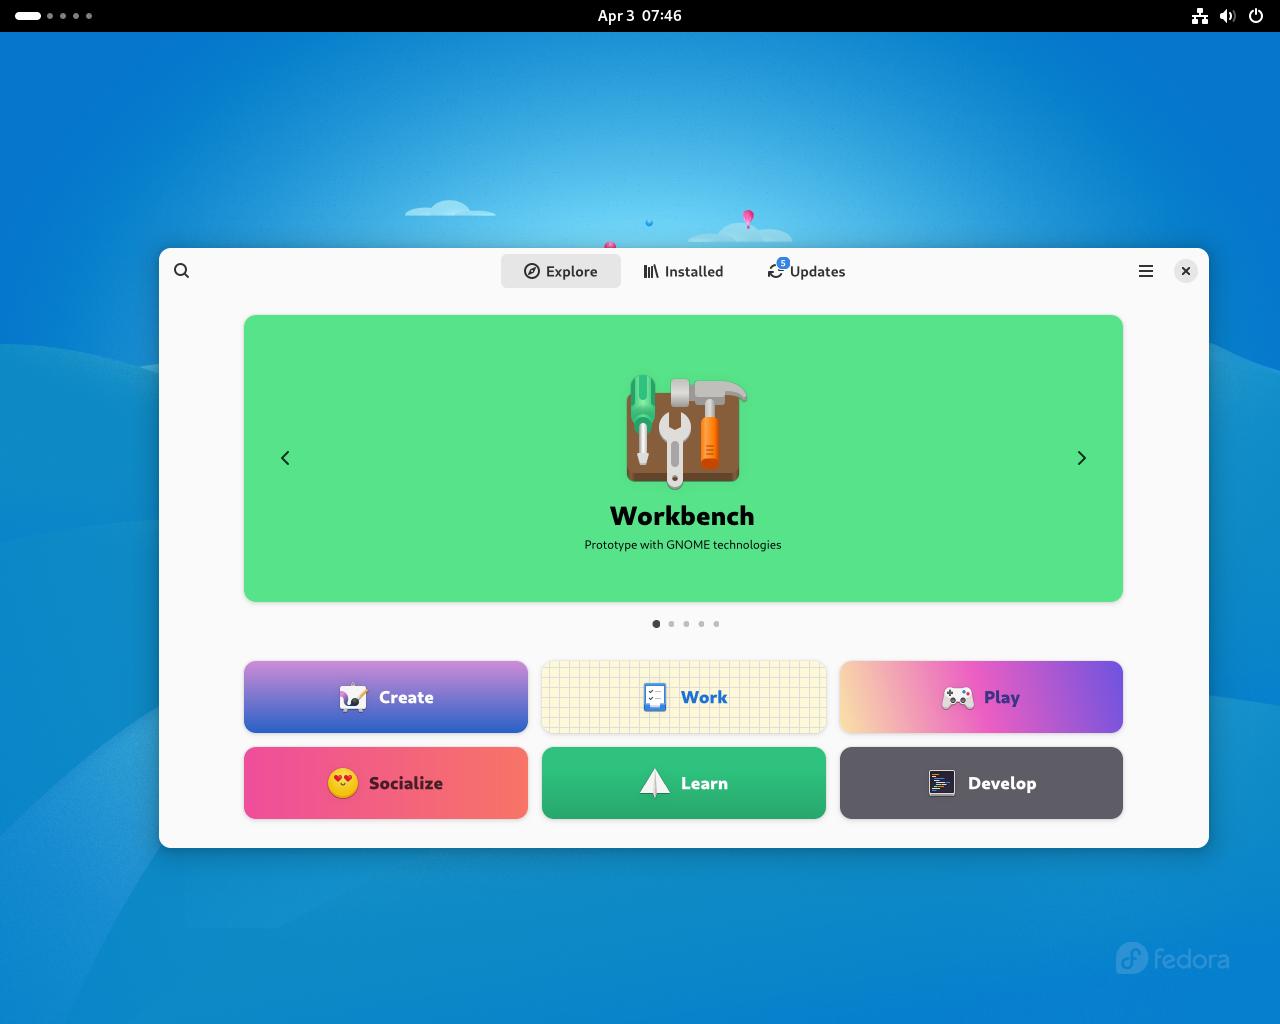
Task: Click the updates count badge
Action: (783, 263)
